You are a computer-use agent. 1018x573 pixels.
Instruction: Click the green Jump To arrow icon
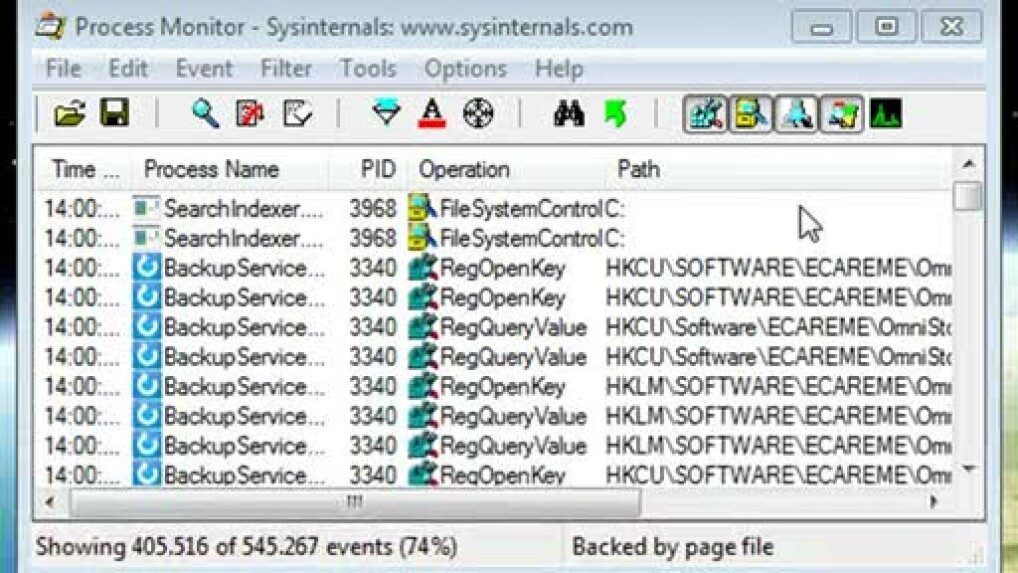tap(616, 114)
